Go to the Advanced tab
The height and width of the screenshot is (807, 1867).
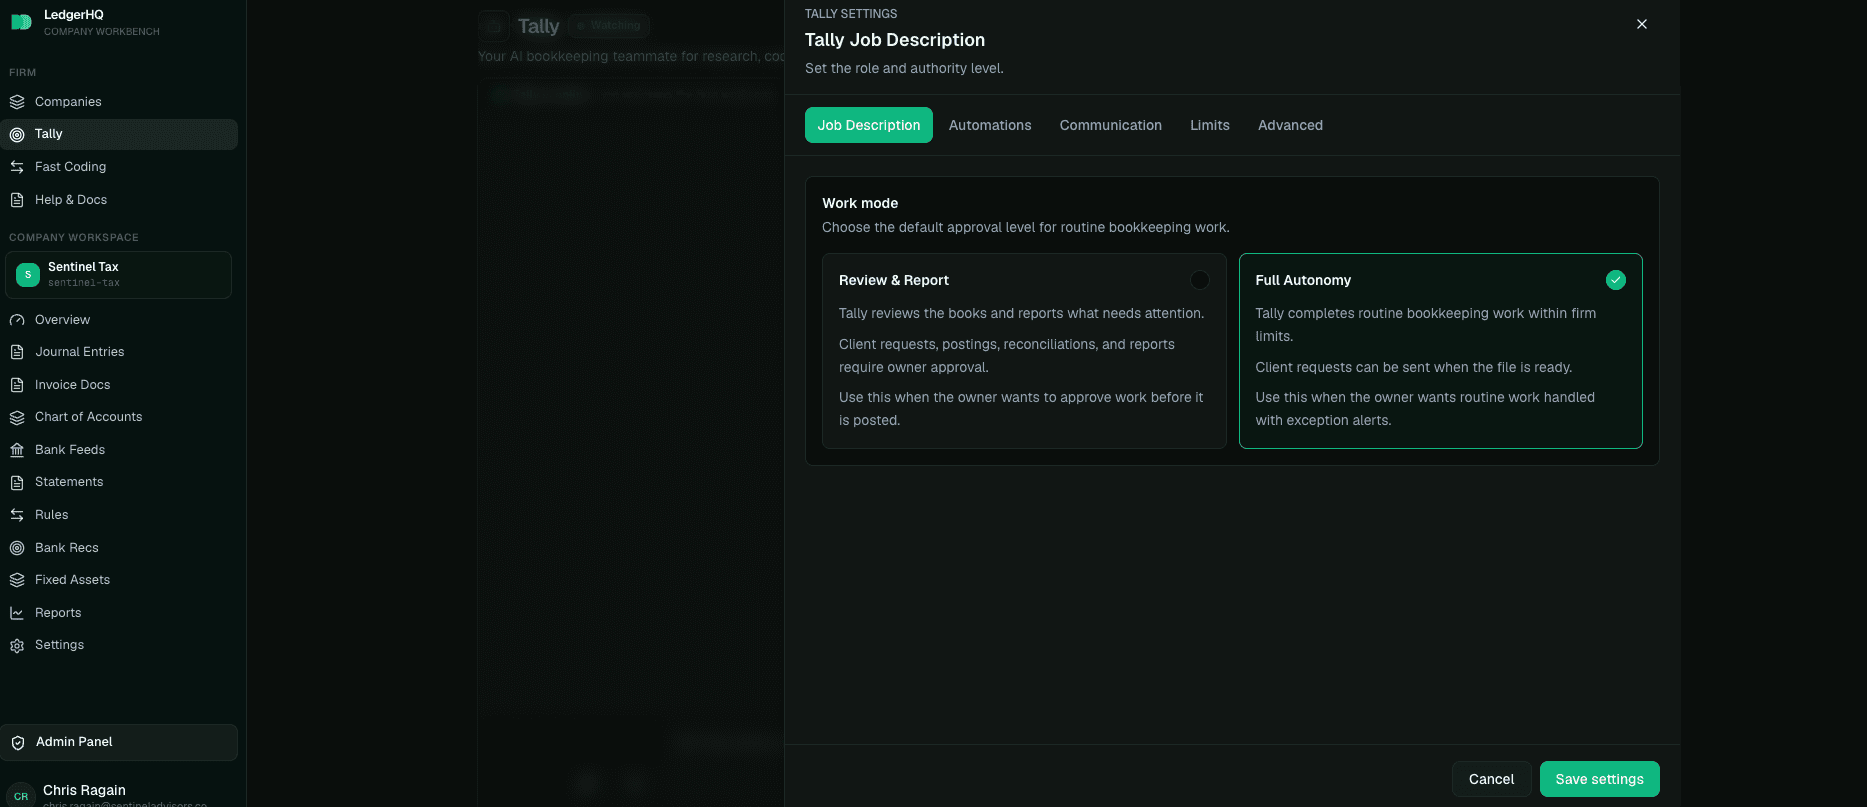tap(1290, 125)
